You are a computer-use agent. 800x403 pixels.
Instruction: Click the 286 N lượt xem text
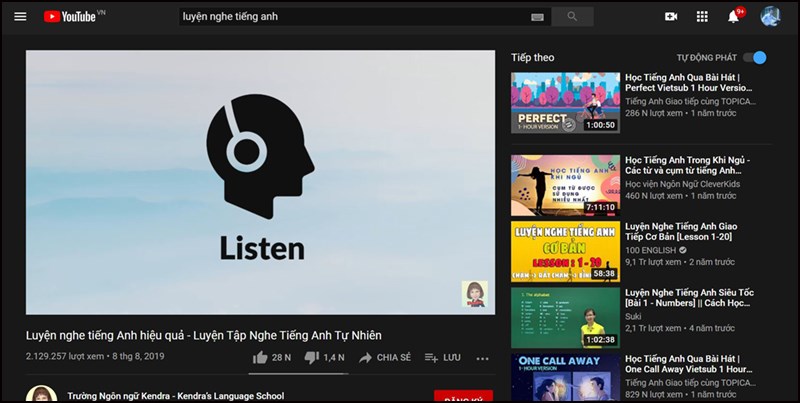654,113
